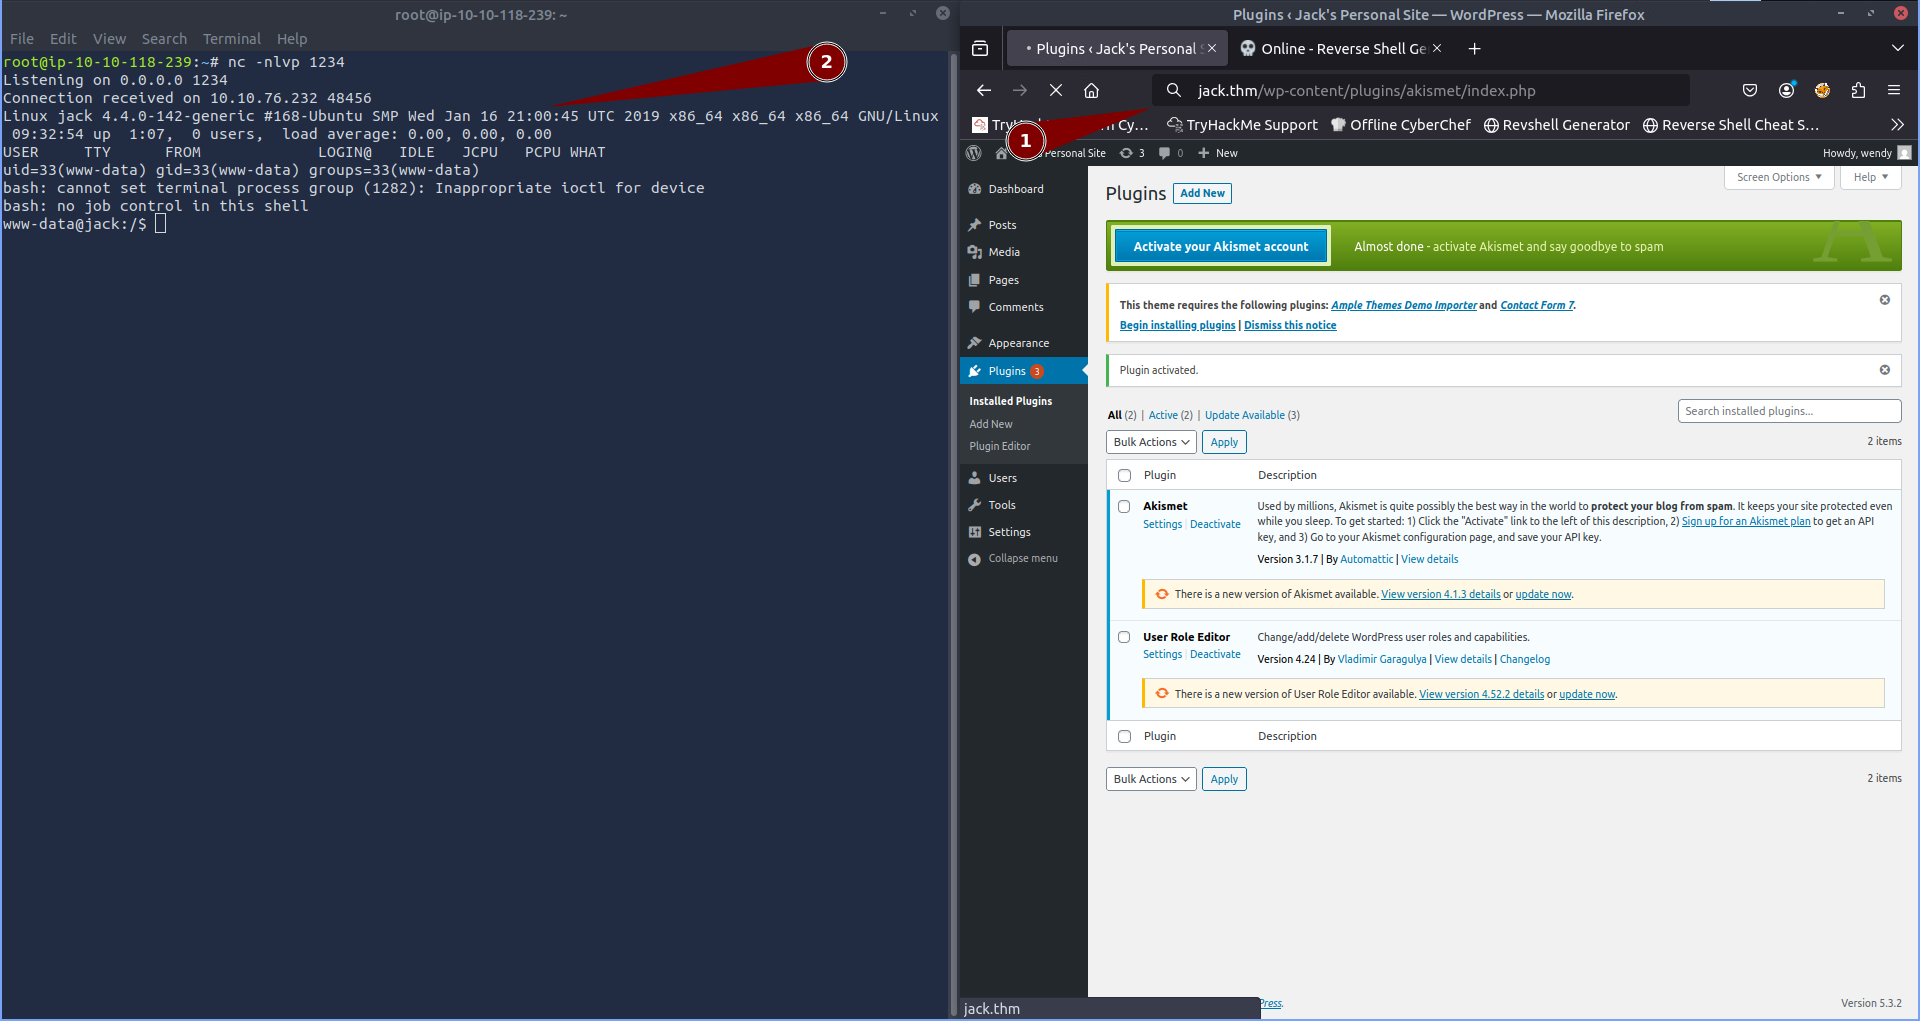Show more bookmarks toolbar chevron
Viewport: 1920px width, 1021px height.
click(x=1897, y=125)
